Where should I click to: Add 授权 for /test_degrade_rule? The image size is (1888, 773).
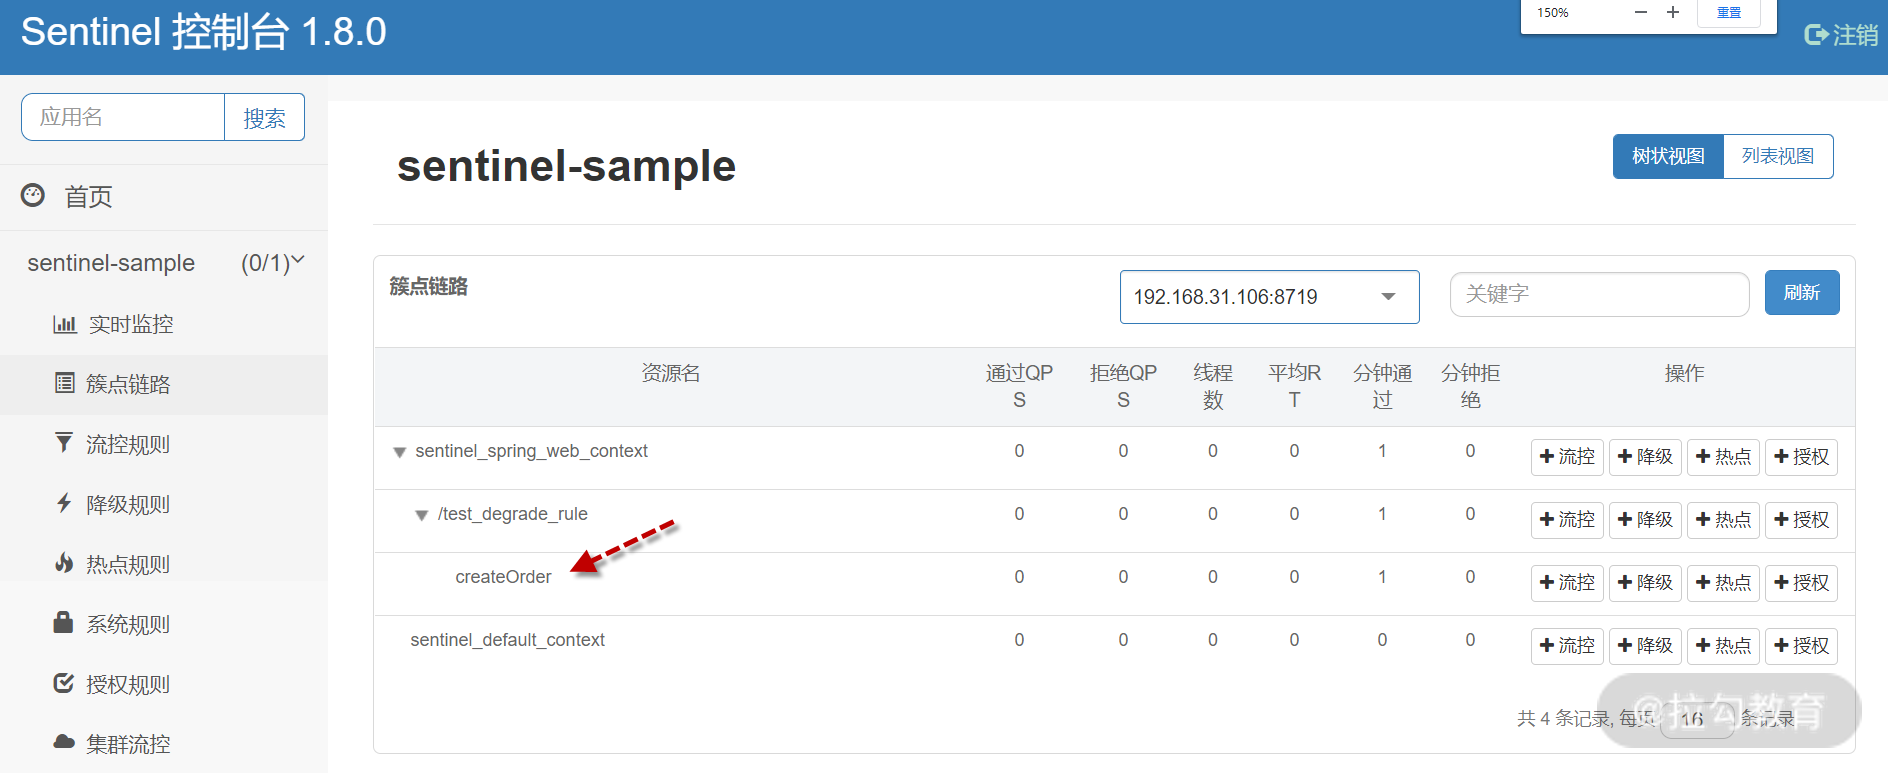(x=1802, y=520)
